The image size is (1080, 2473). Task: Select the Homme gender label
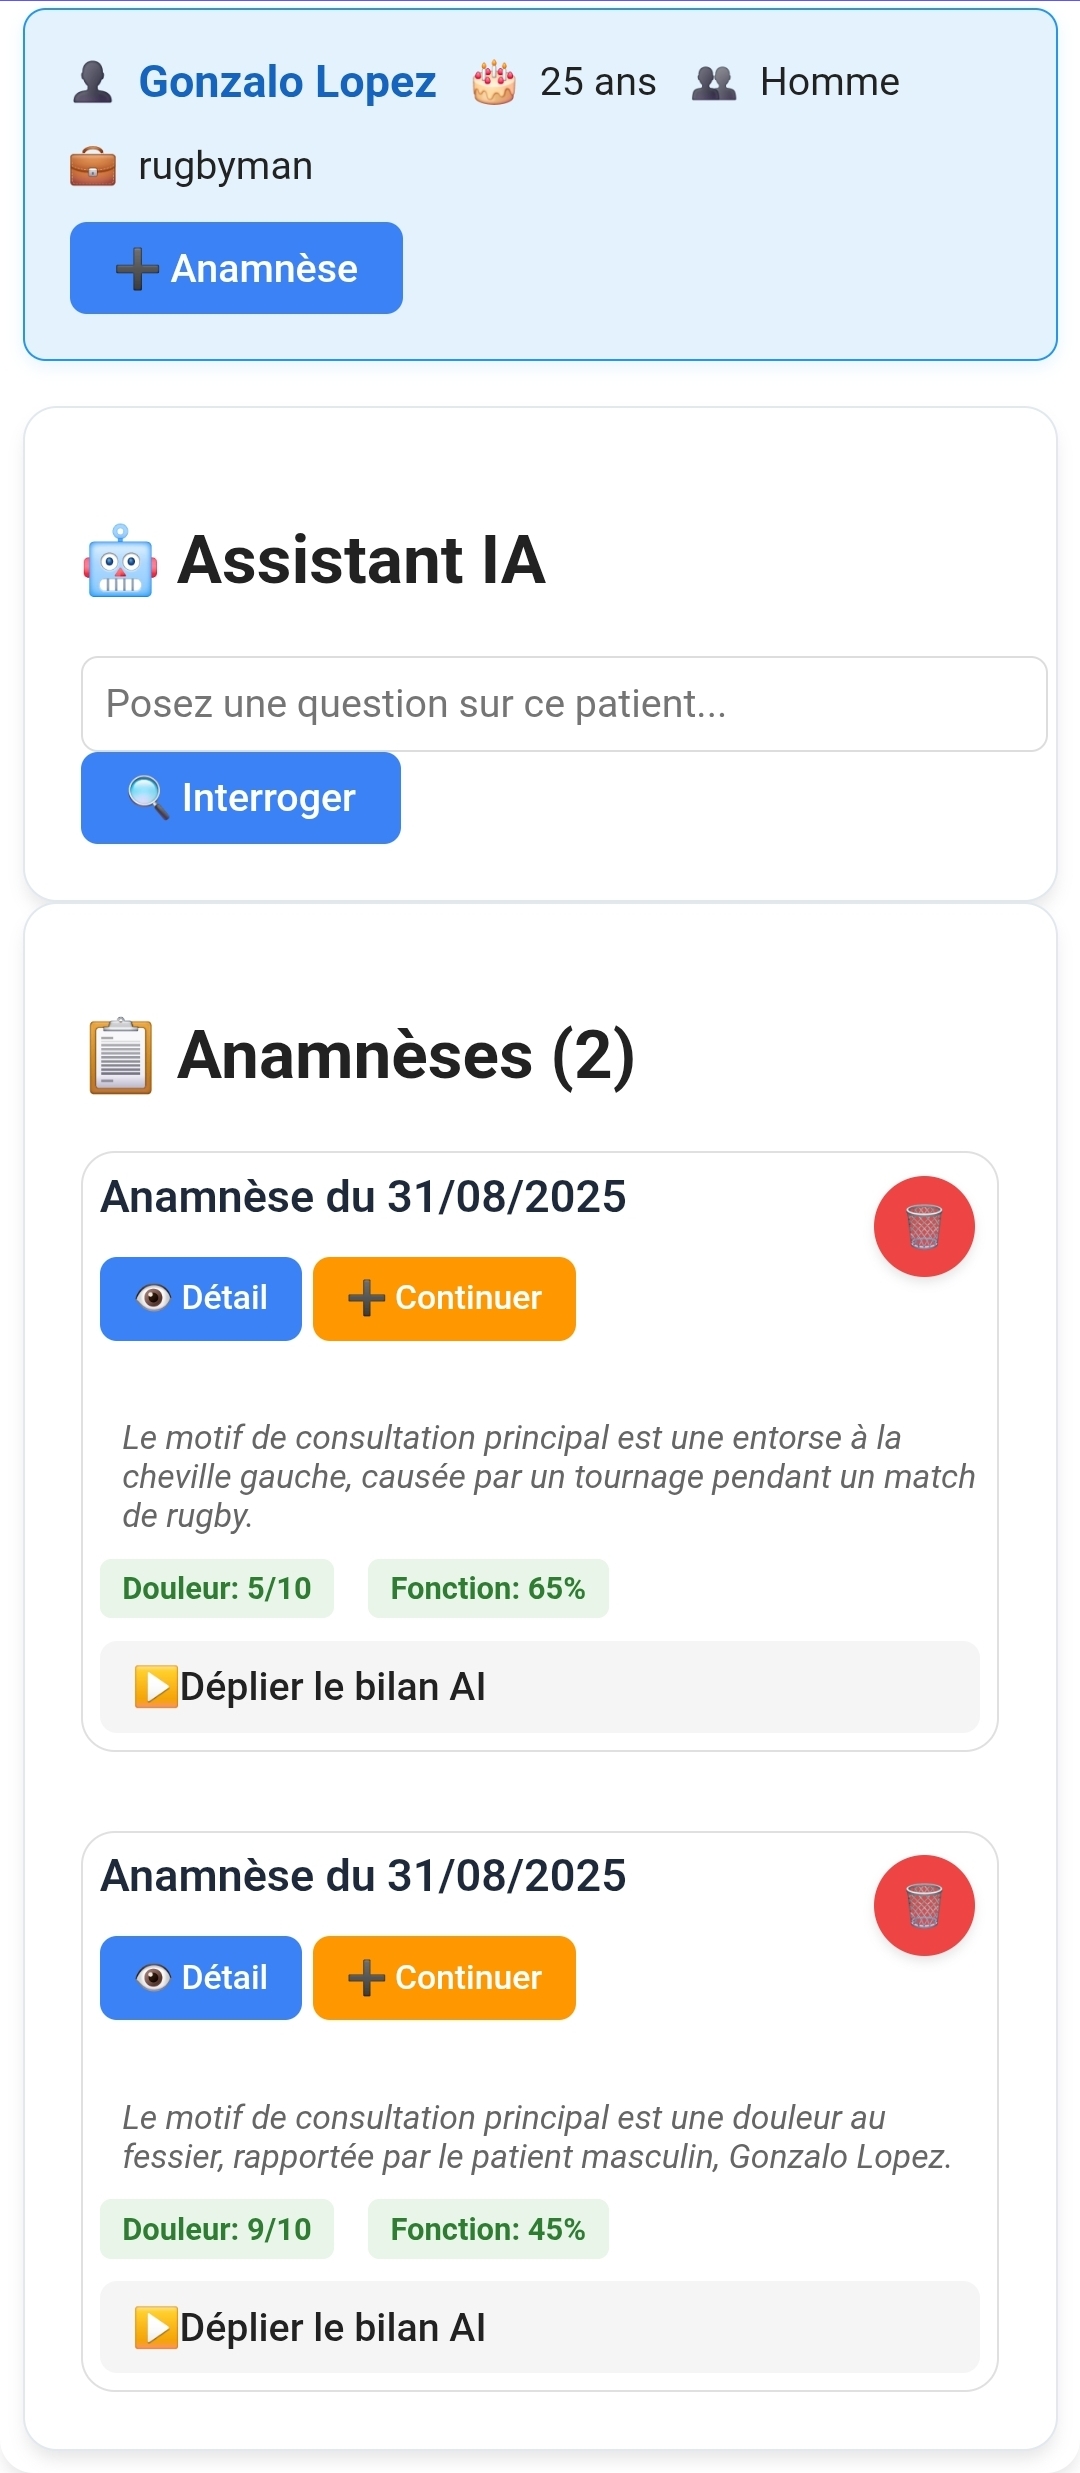828,82
